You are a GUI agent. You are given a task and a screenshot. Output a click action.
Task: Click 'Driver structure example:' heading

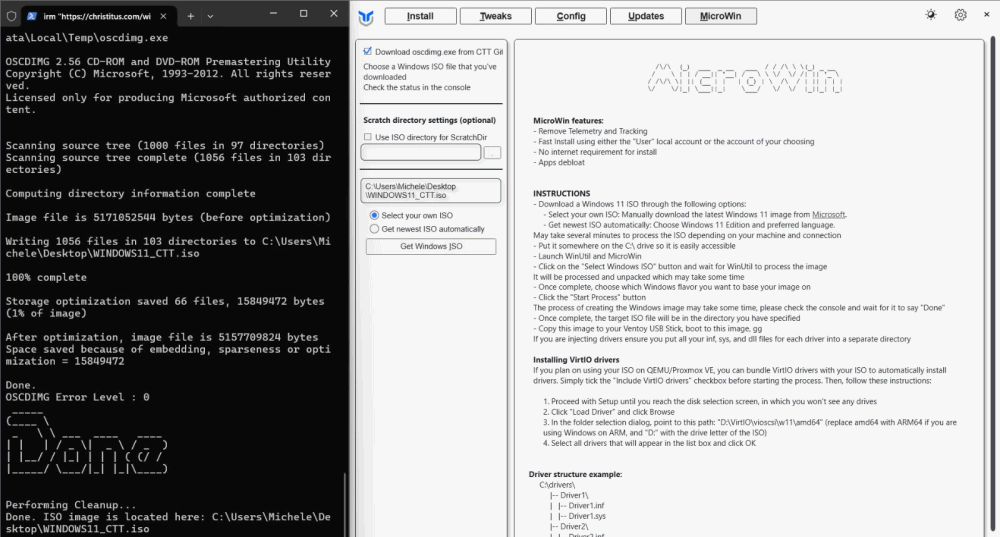575,474
